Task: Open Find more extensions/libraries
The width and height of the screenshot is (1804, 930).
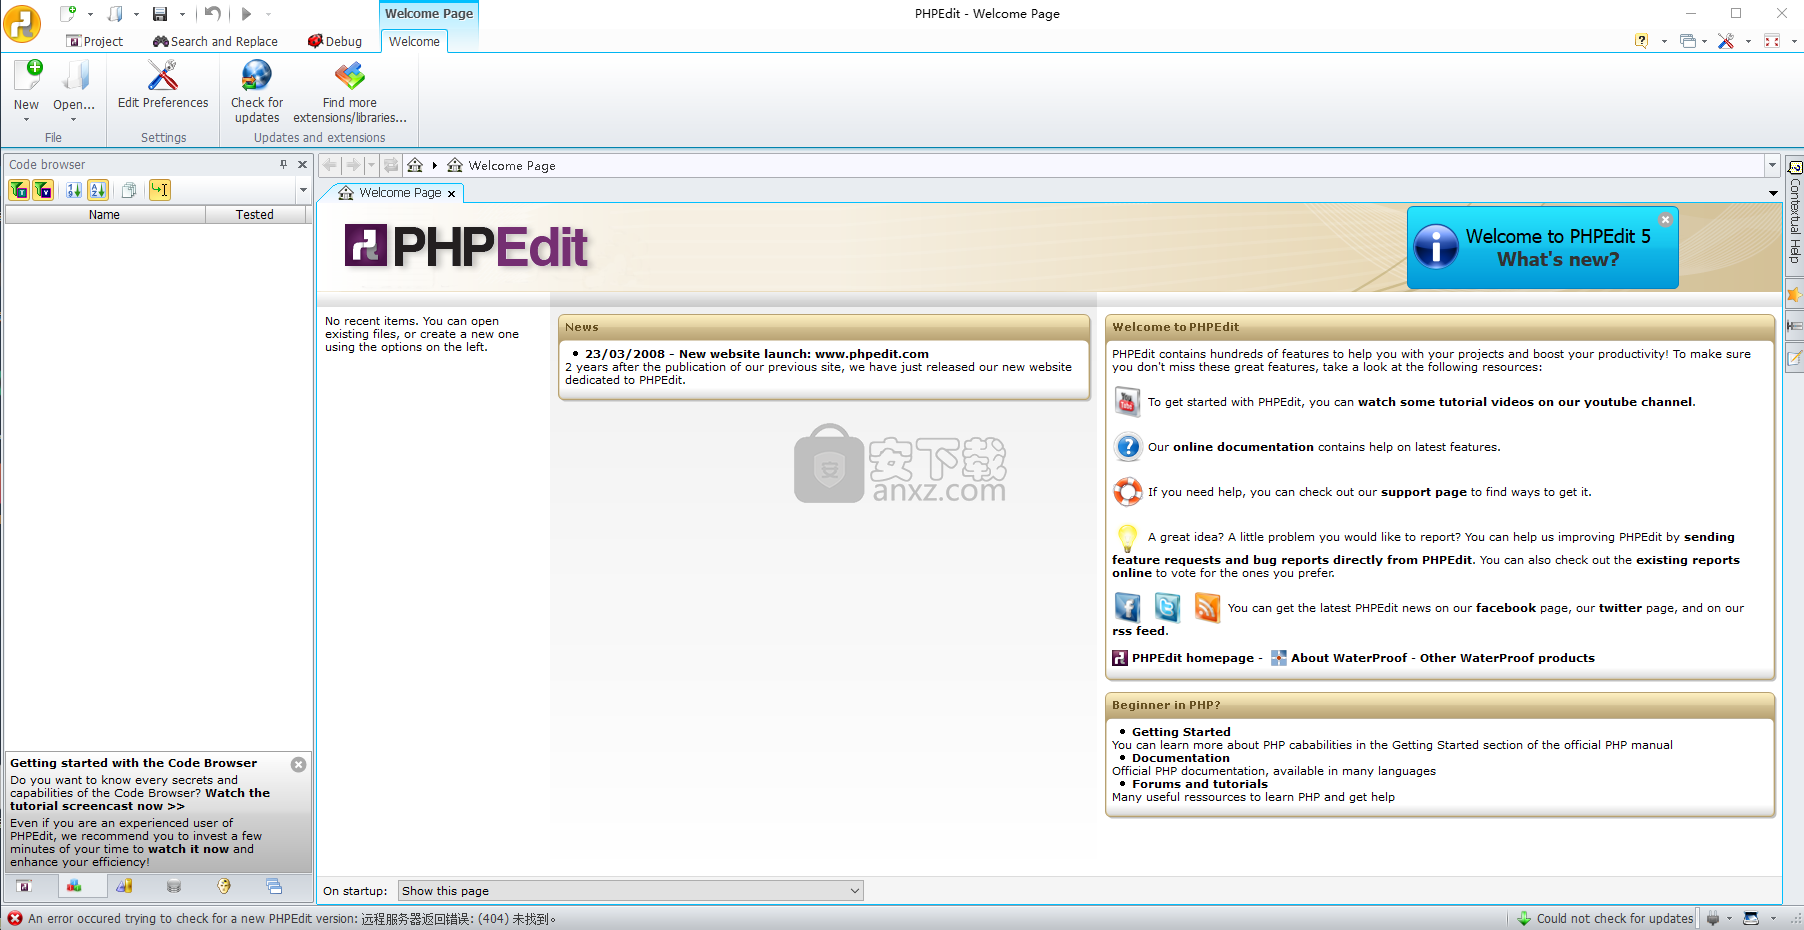Action: [350, 91]
